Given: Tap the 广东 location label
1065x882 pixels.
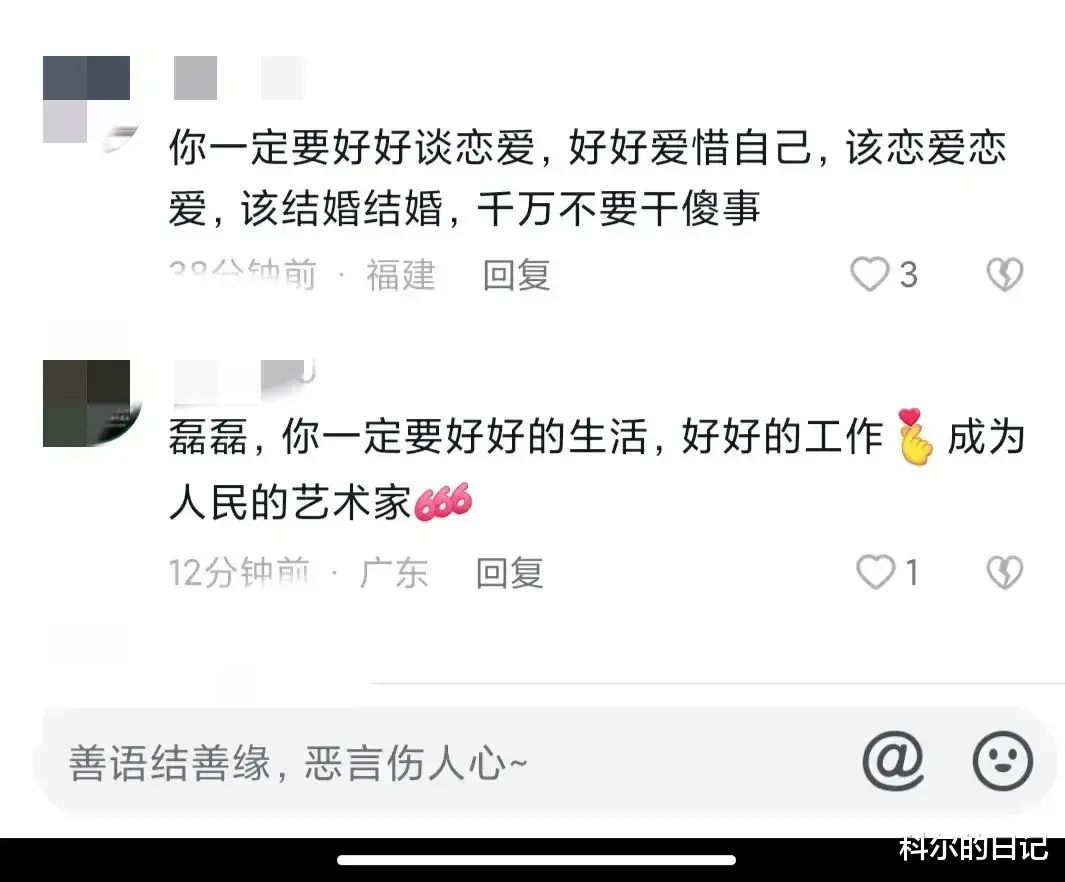Looking at the screenshot, I should coord(394,572).
